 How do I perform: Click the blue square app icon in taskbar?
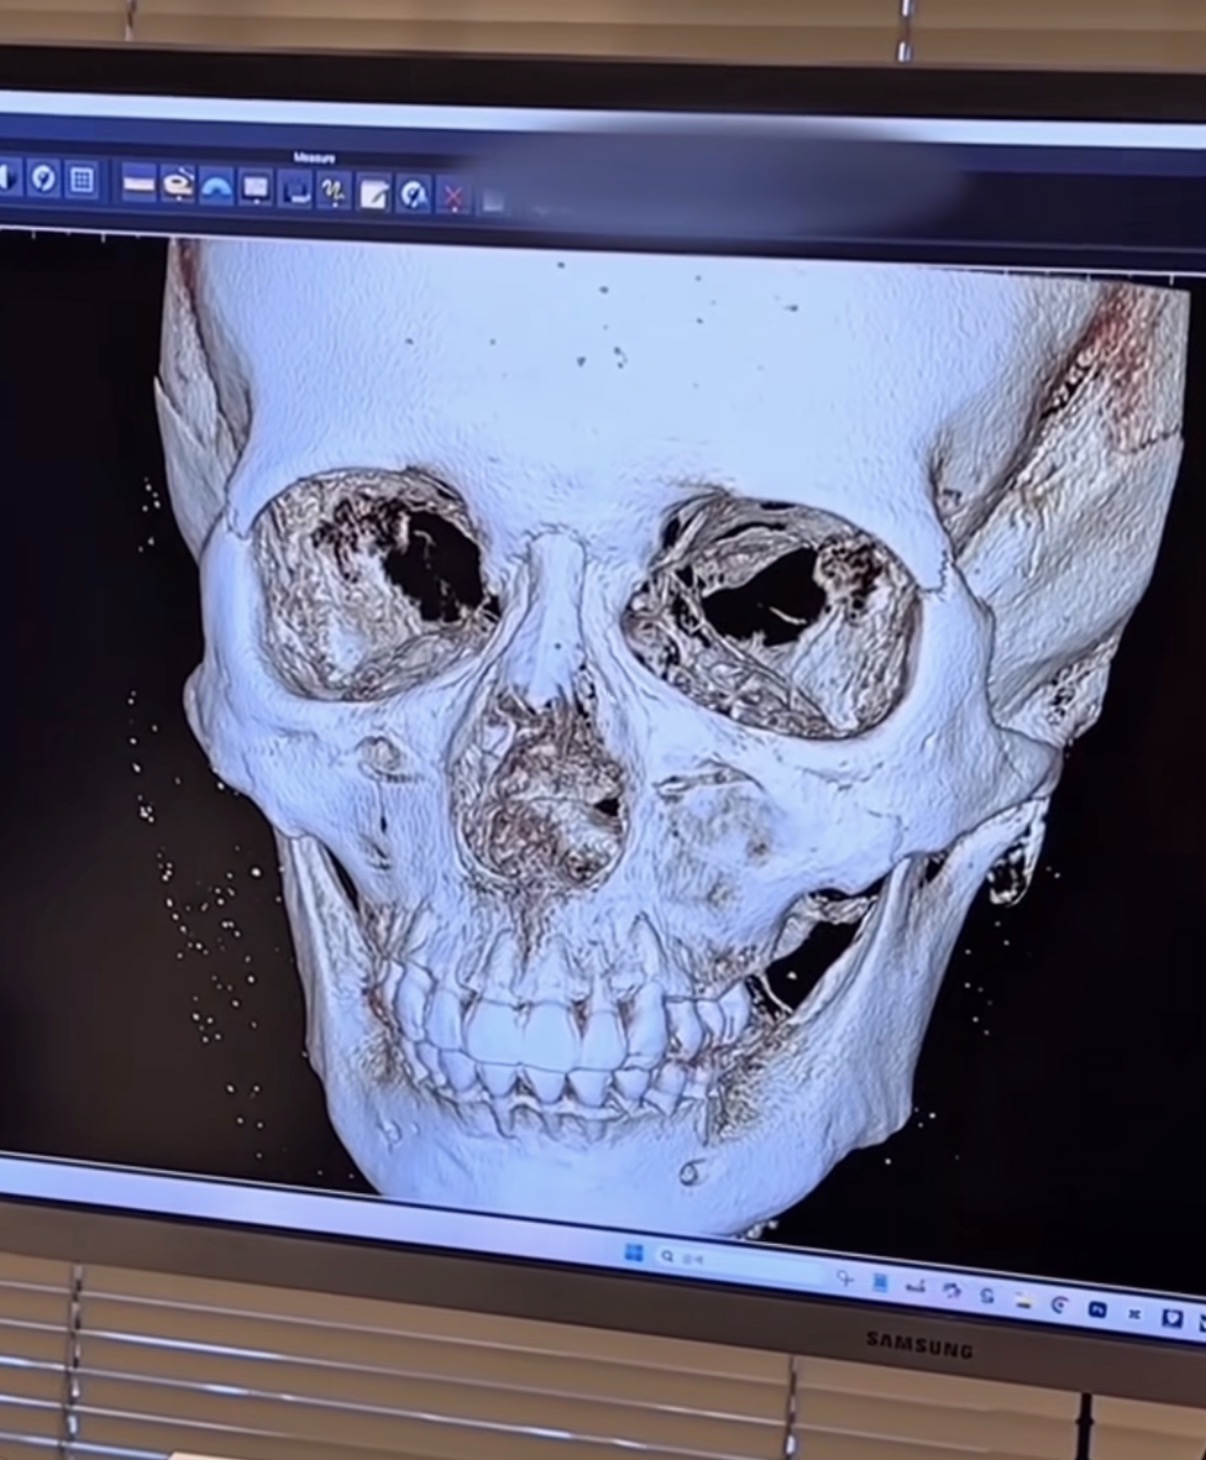coord(879,1281)
